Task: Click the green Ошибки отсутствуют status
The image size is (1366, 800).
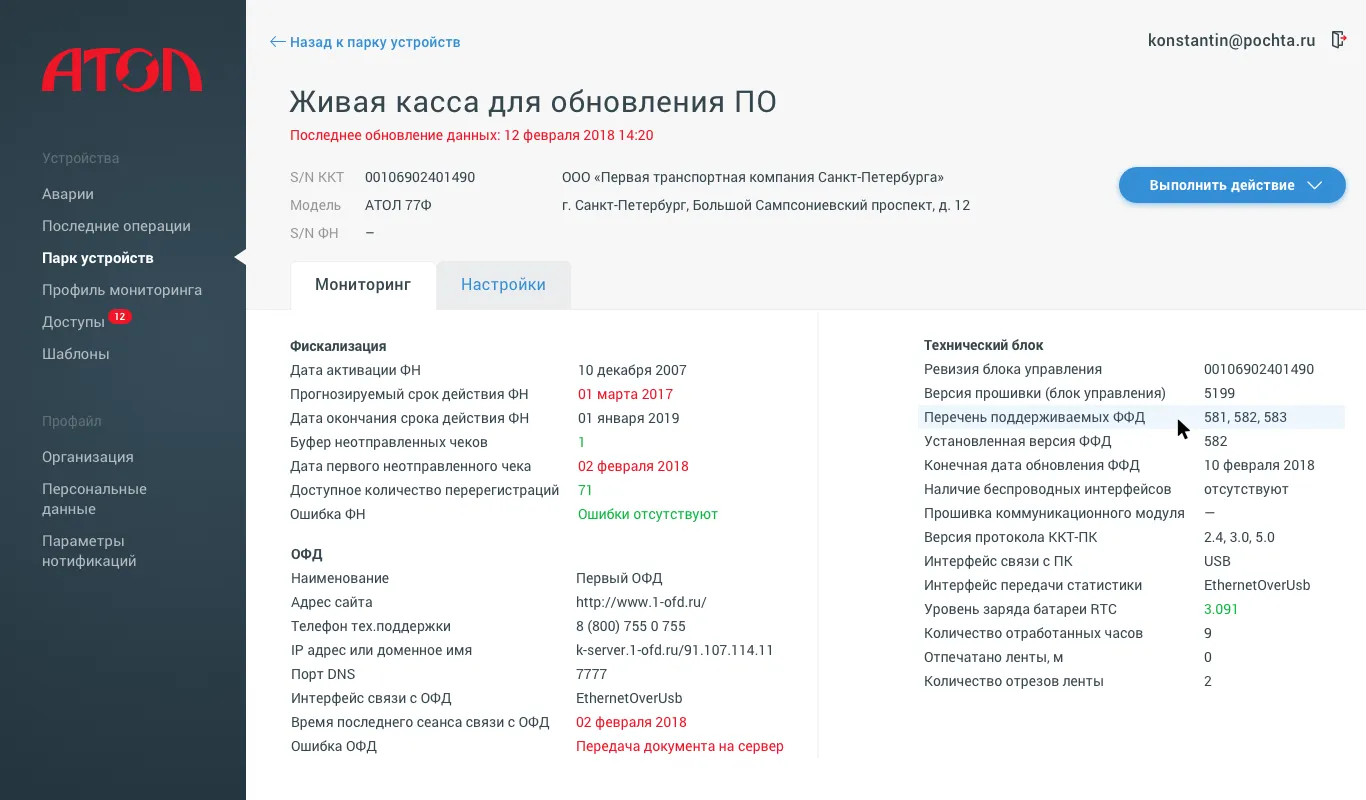Action: coord(648,514)
